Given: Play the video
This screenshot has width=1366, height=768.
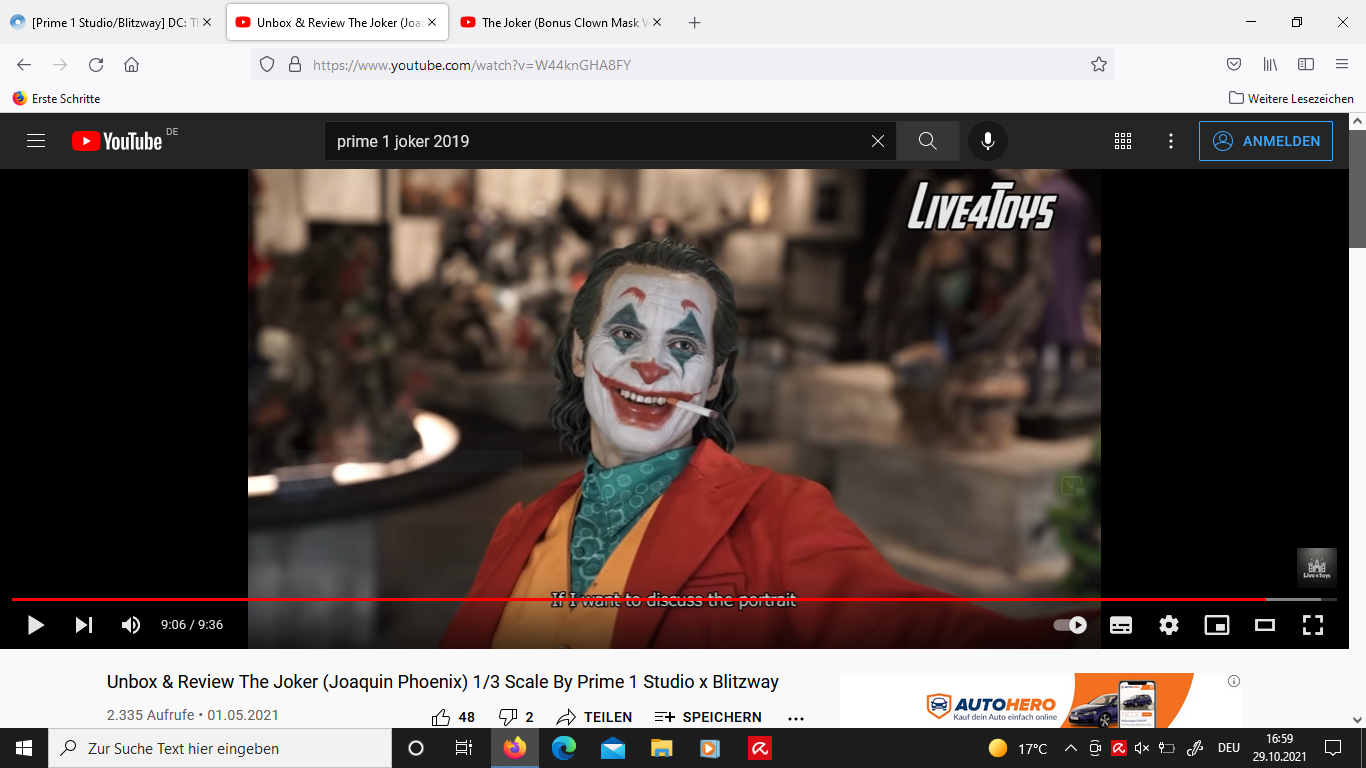Looking at the screenshot, I should [36, 625].
